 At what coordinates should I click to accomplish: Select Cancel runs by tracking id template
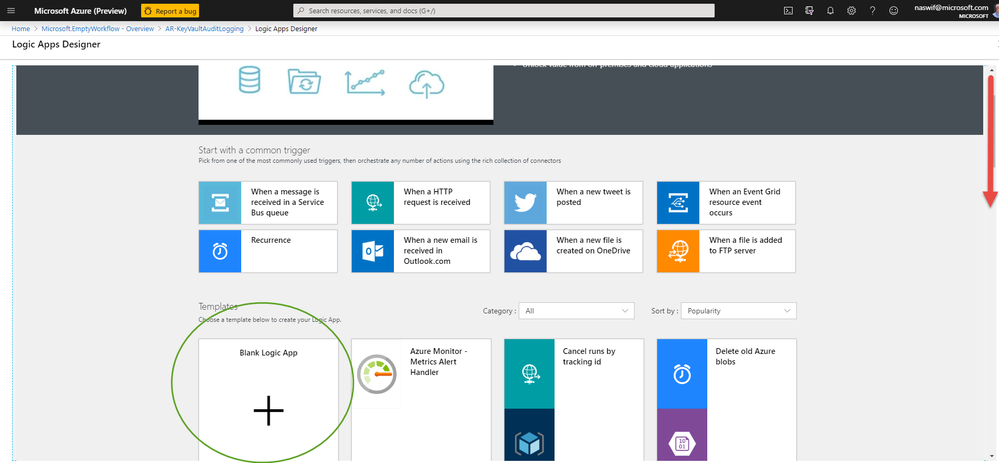pyautogui.click(x=589, y=356)
